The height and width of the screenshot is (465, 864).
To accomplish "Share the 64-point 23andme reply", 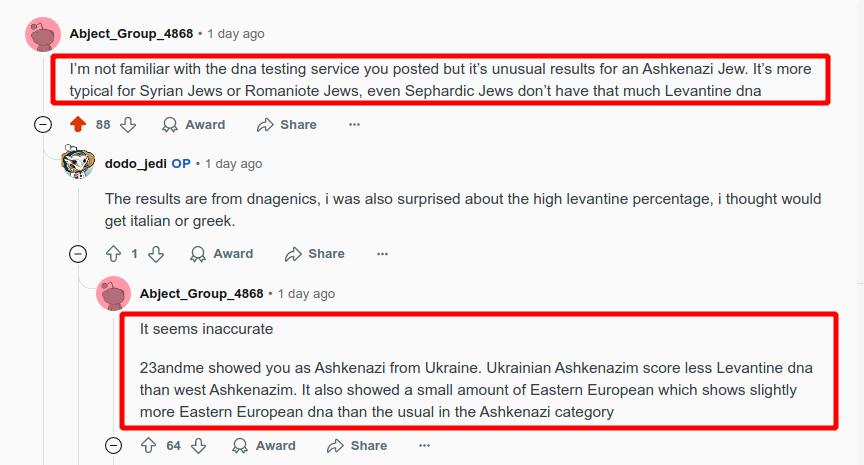I will click(x=357, y=446).
